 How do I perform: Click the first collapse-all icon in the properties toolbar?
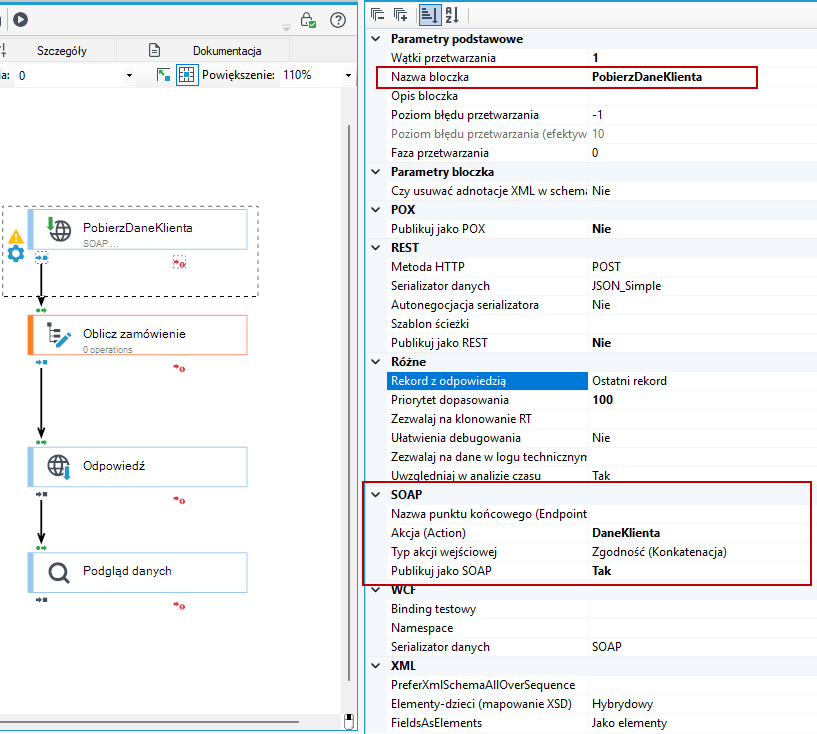pyautogui.click(x=377, y=15)
